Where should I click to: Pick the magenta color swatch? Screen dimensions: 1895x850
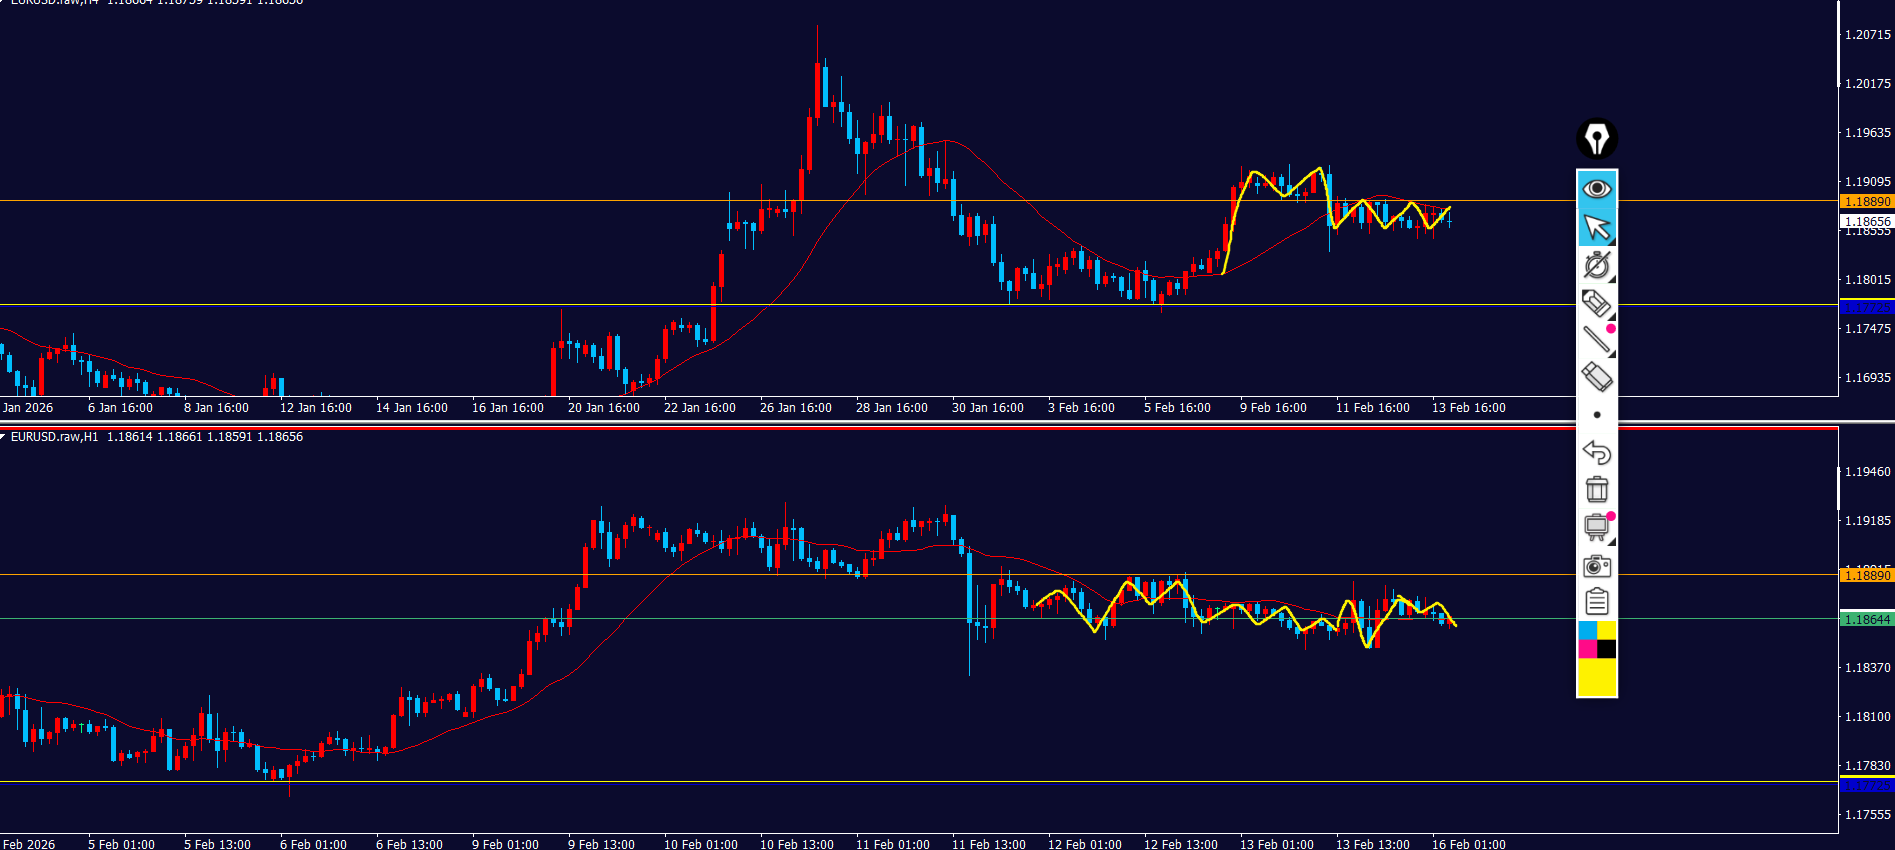[1587, 649]
